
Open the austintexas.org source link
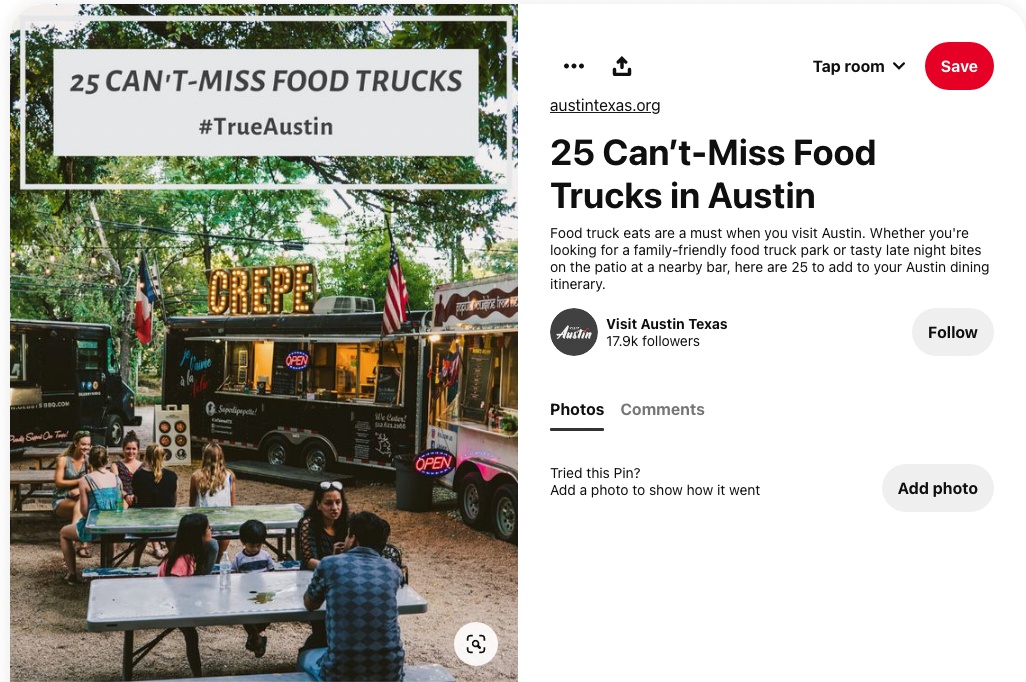605,105
